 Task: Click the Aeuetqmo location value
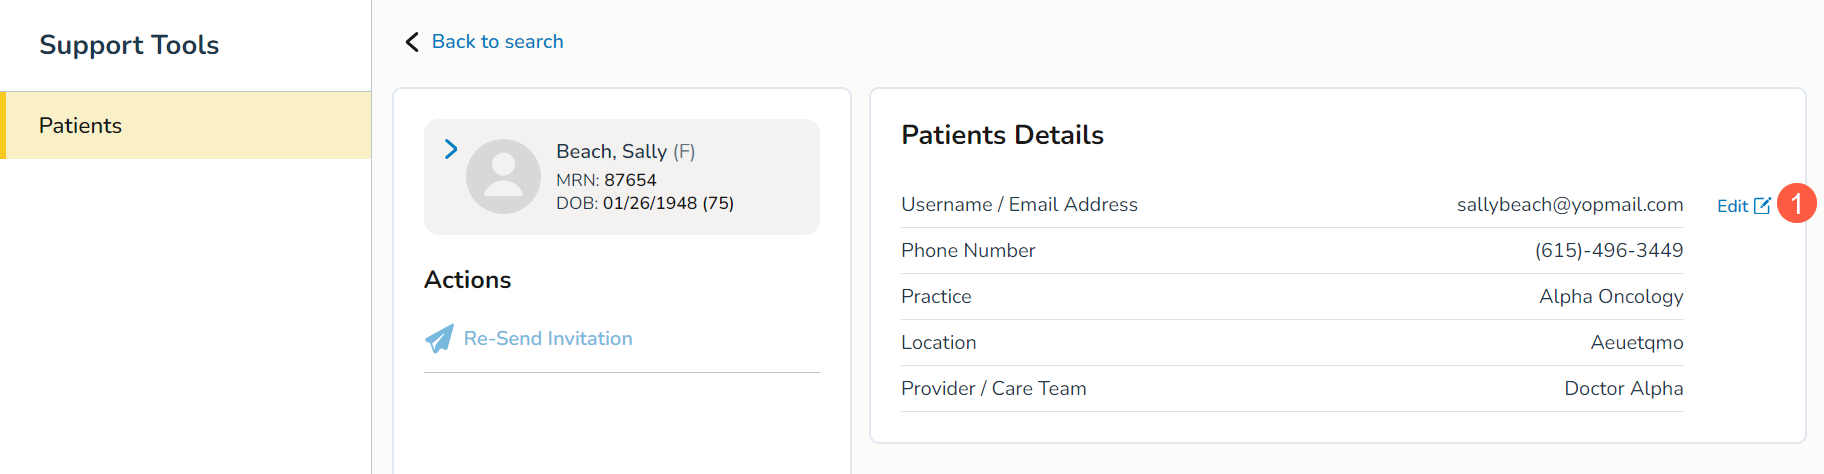pos(1637,343)
